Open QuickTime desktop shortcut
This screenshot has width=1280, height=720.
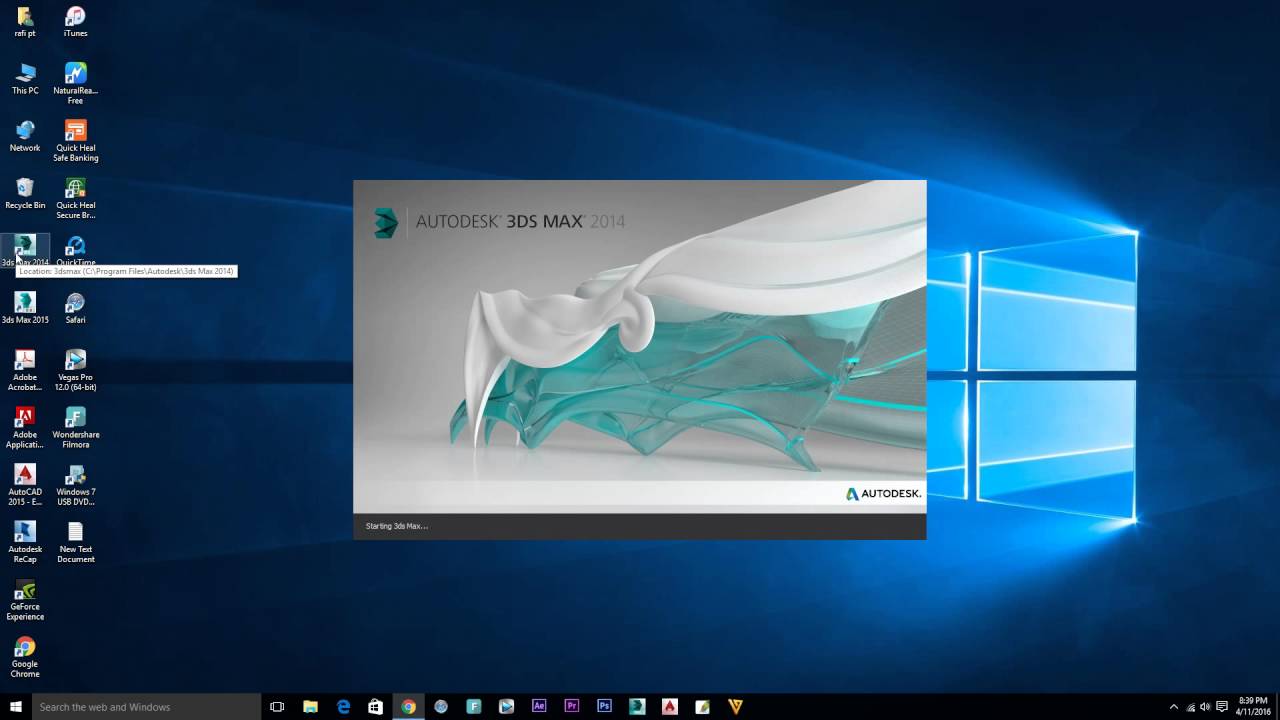75,251
